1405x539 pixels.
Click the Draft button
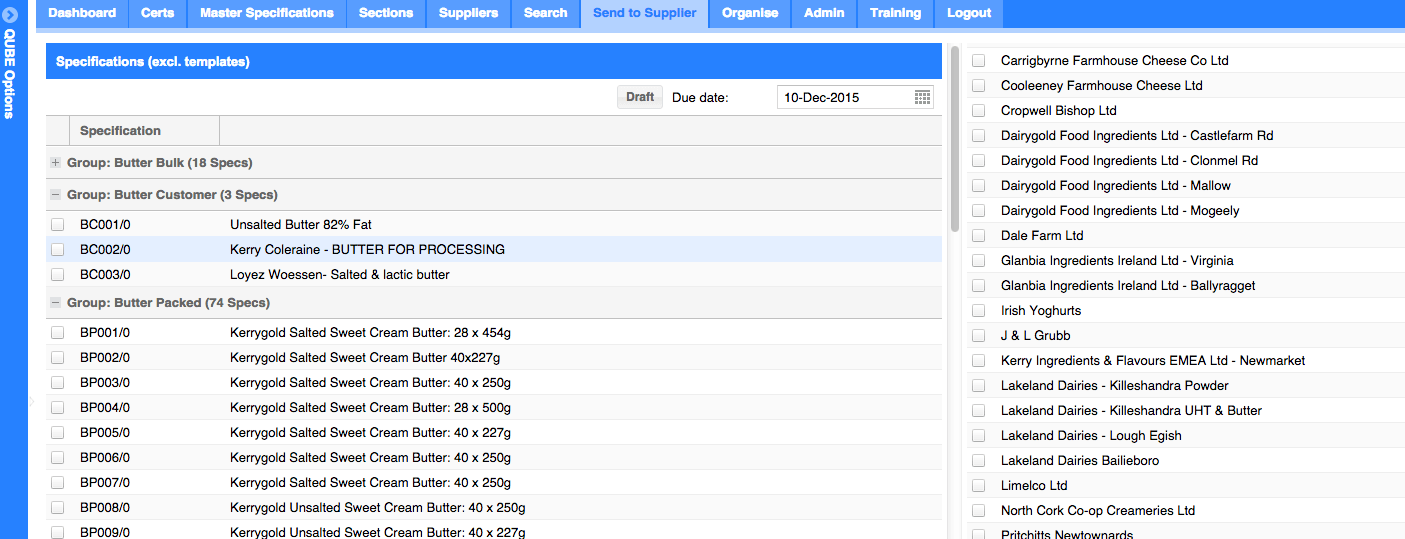point(640,97)
